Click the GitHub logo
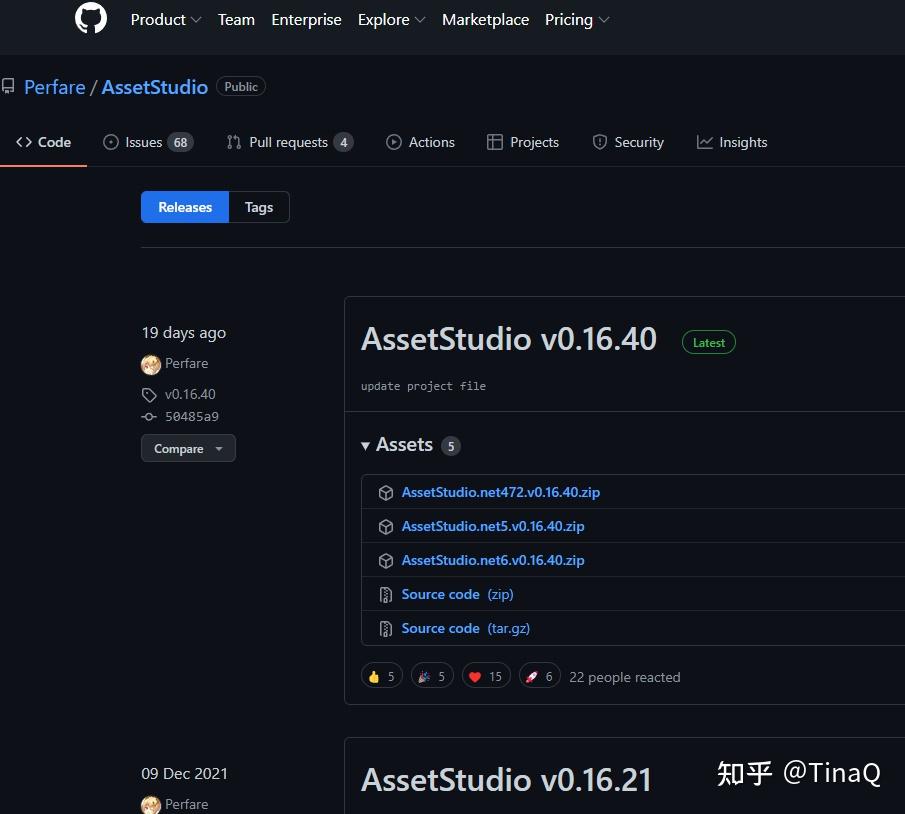The width and height of the screenshot is (905, 814). click(x=90, y=19)
